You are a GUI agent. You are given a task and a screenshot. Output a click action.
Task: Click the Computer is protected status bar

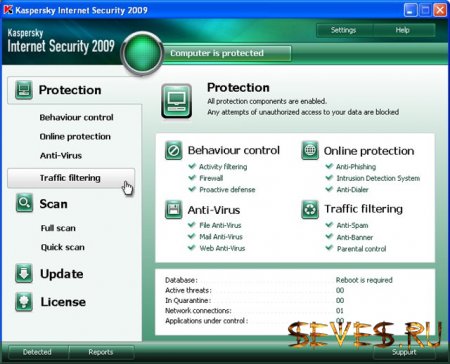[227, 53]
